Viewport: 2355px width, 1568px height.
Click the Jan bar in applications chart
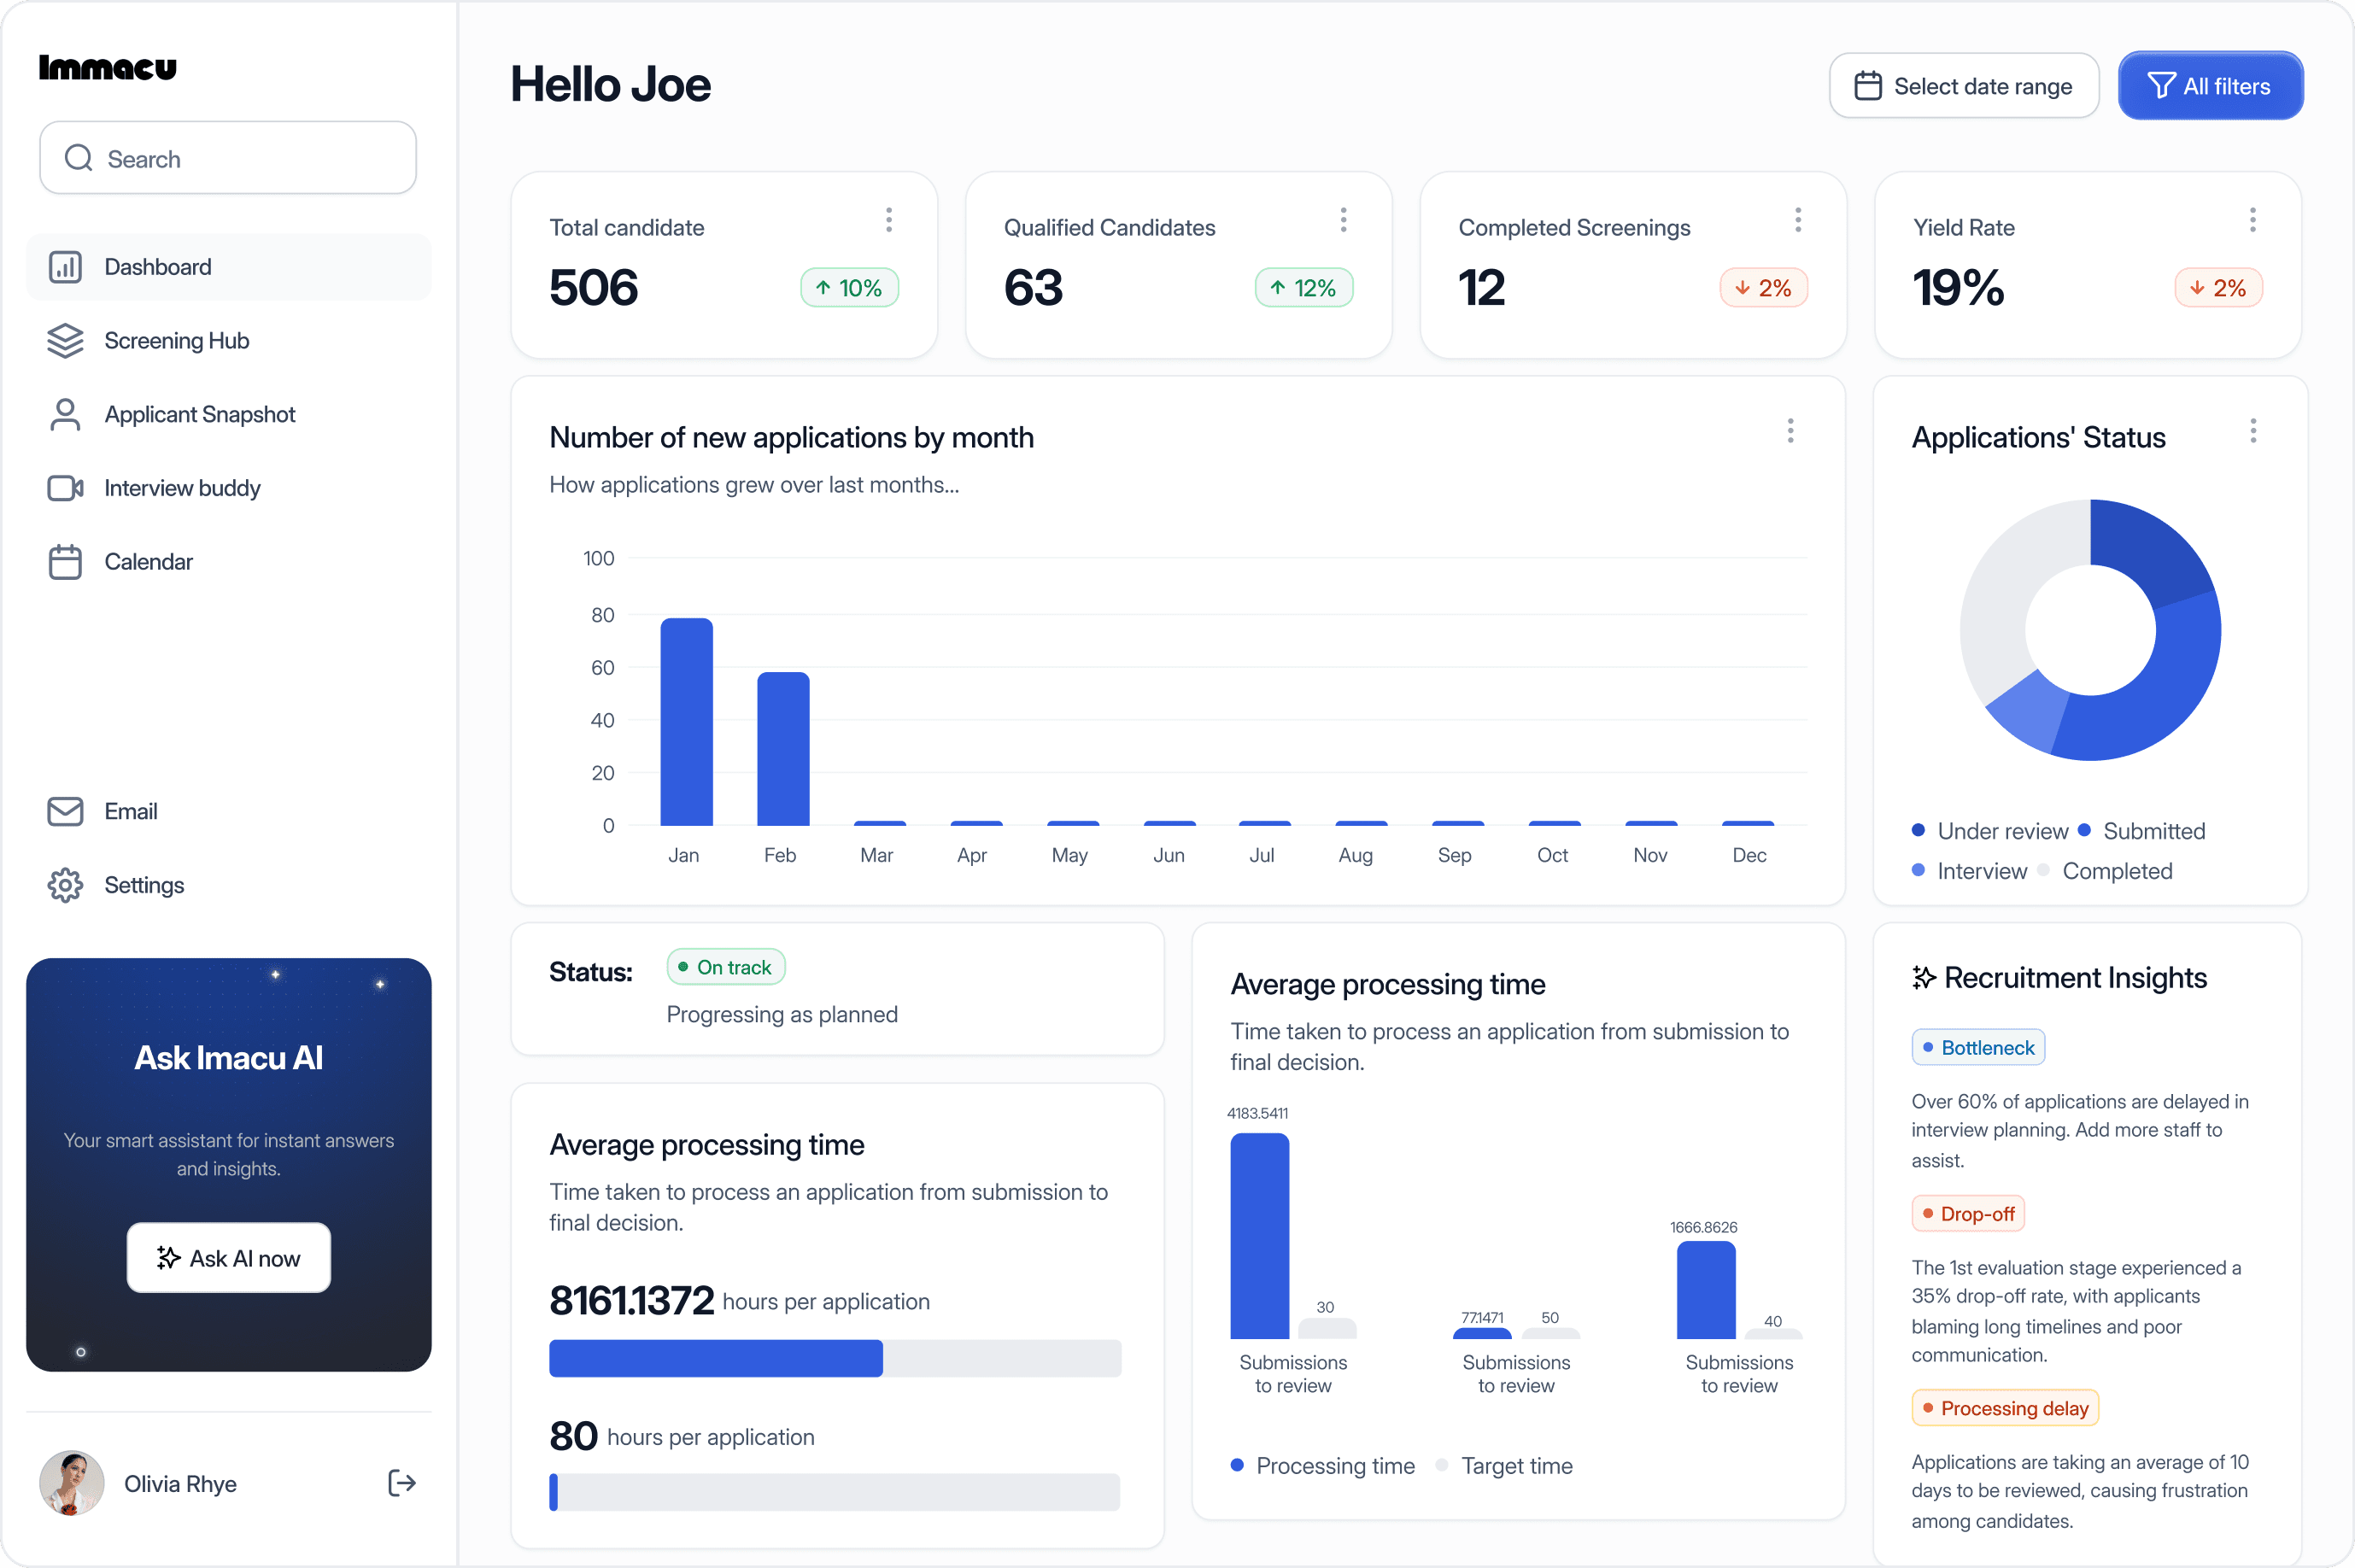coord(686,721)
